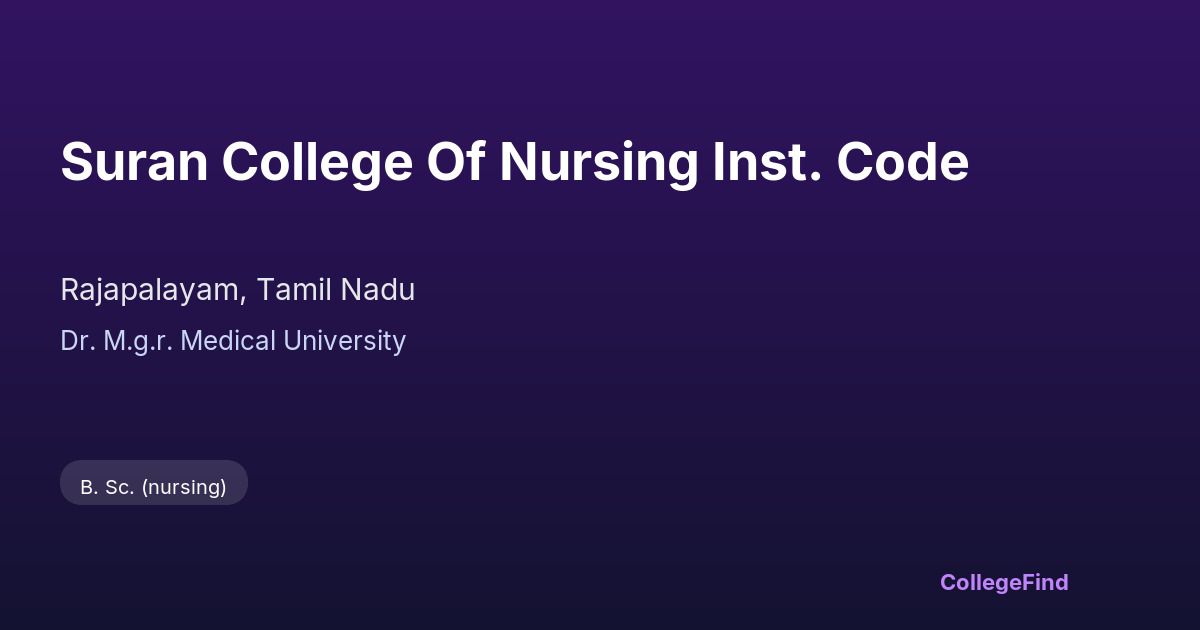
Task: Click the word University in affiliation line
Action: (x=345, y=341)
